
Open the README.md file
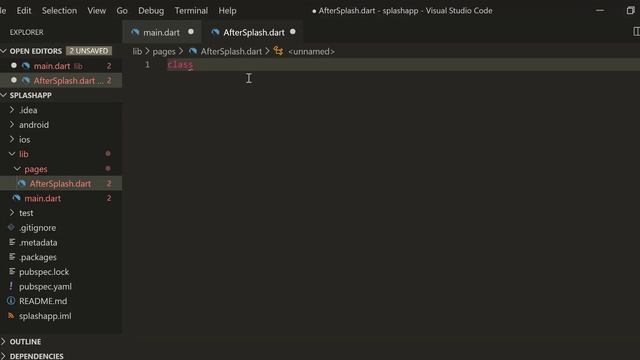coord(61,301)
